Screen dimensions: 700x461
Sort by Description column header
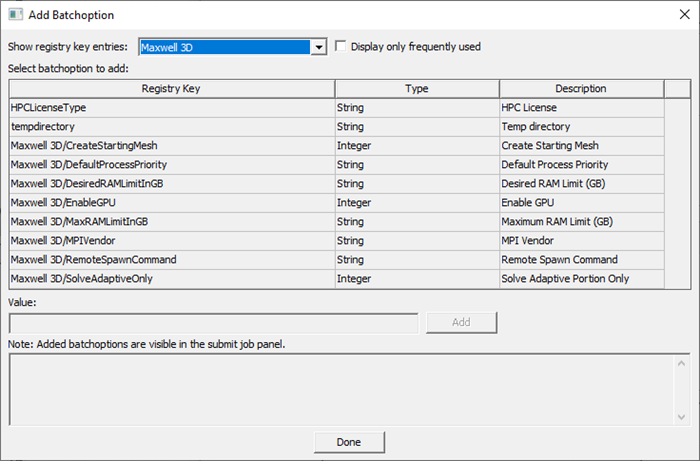581,89
